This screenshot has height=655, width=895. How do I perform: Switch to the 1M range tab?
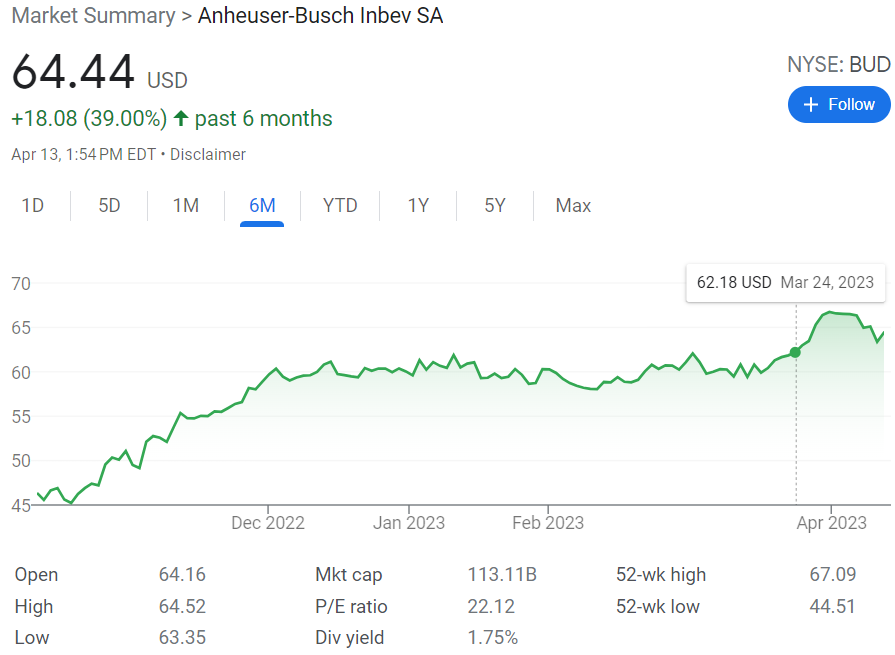(186, 205)
